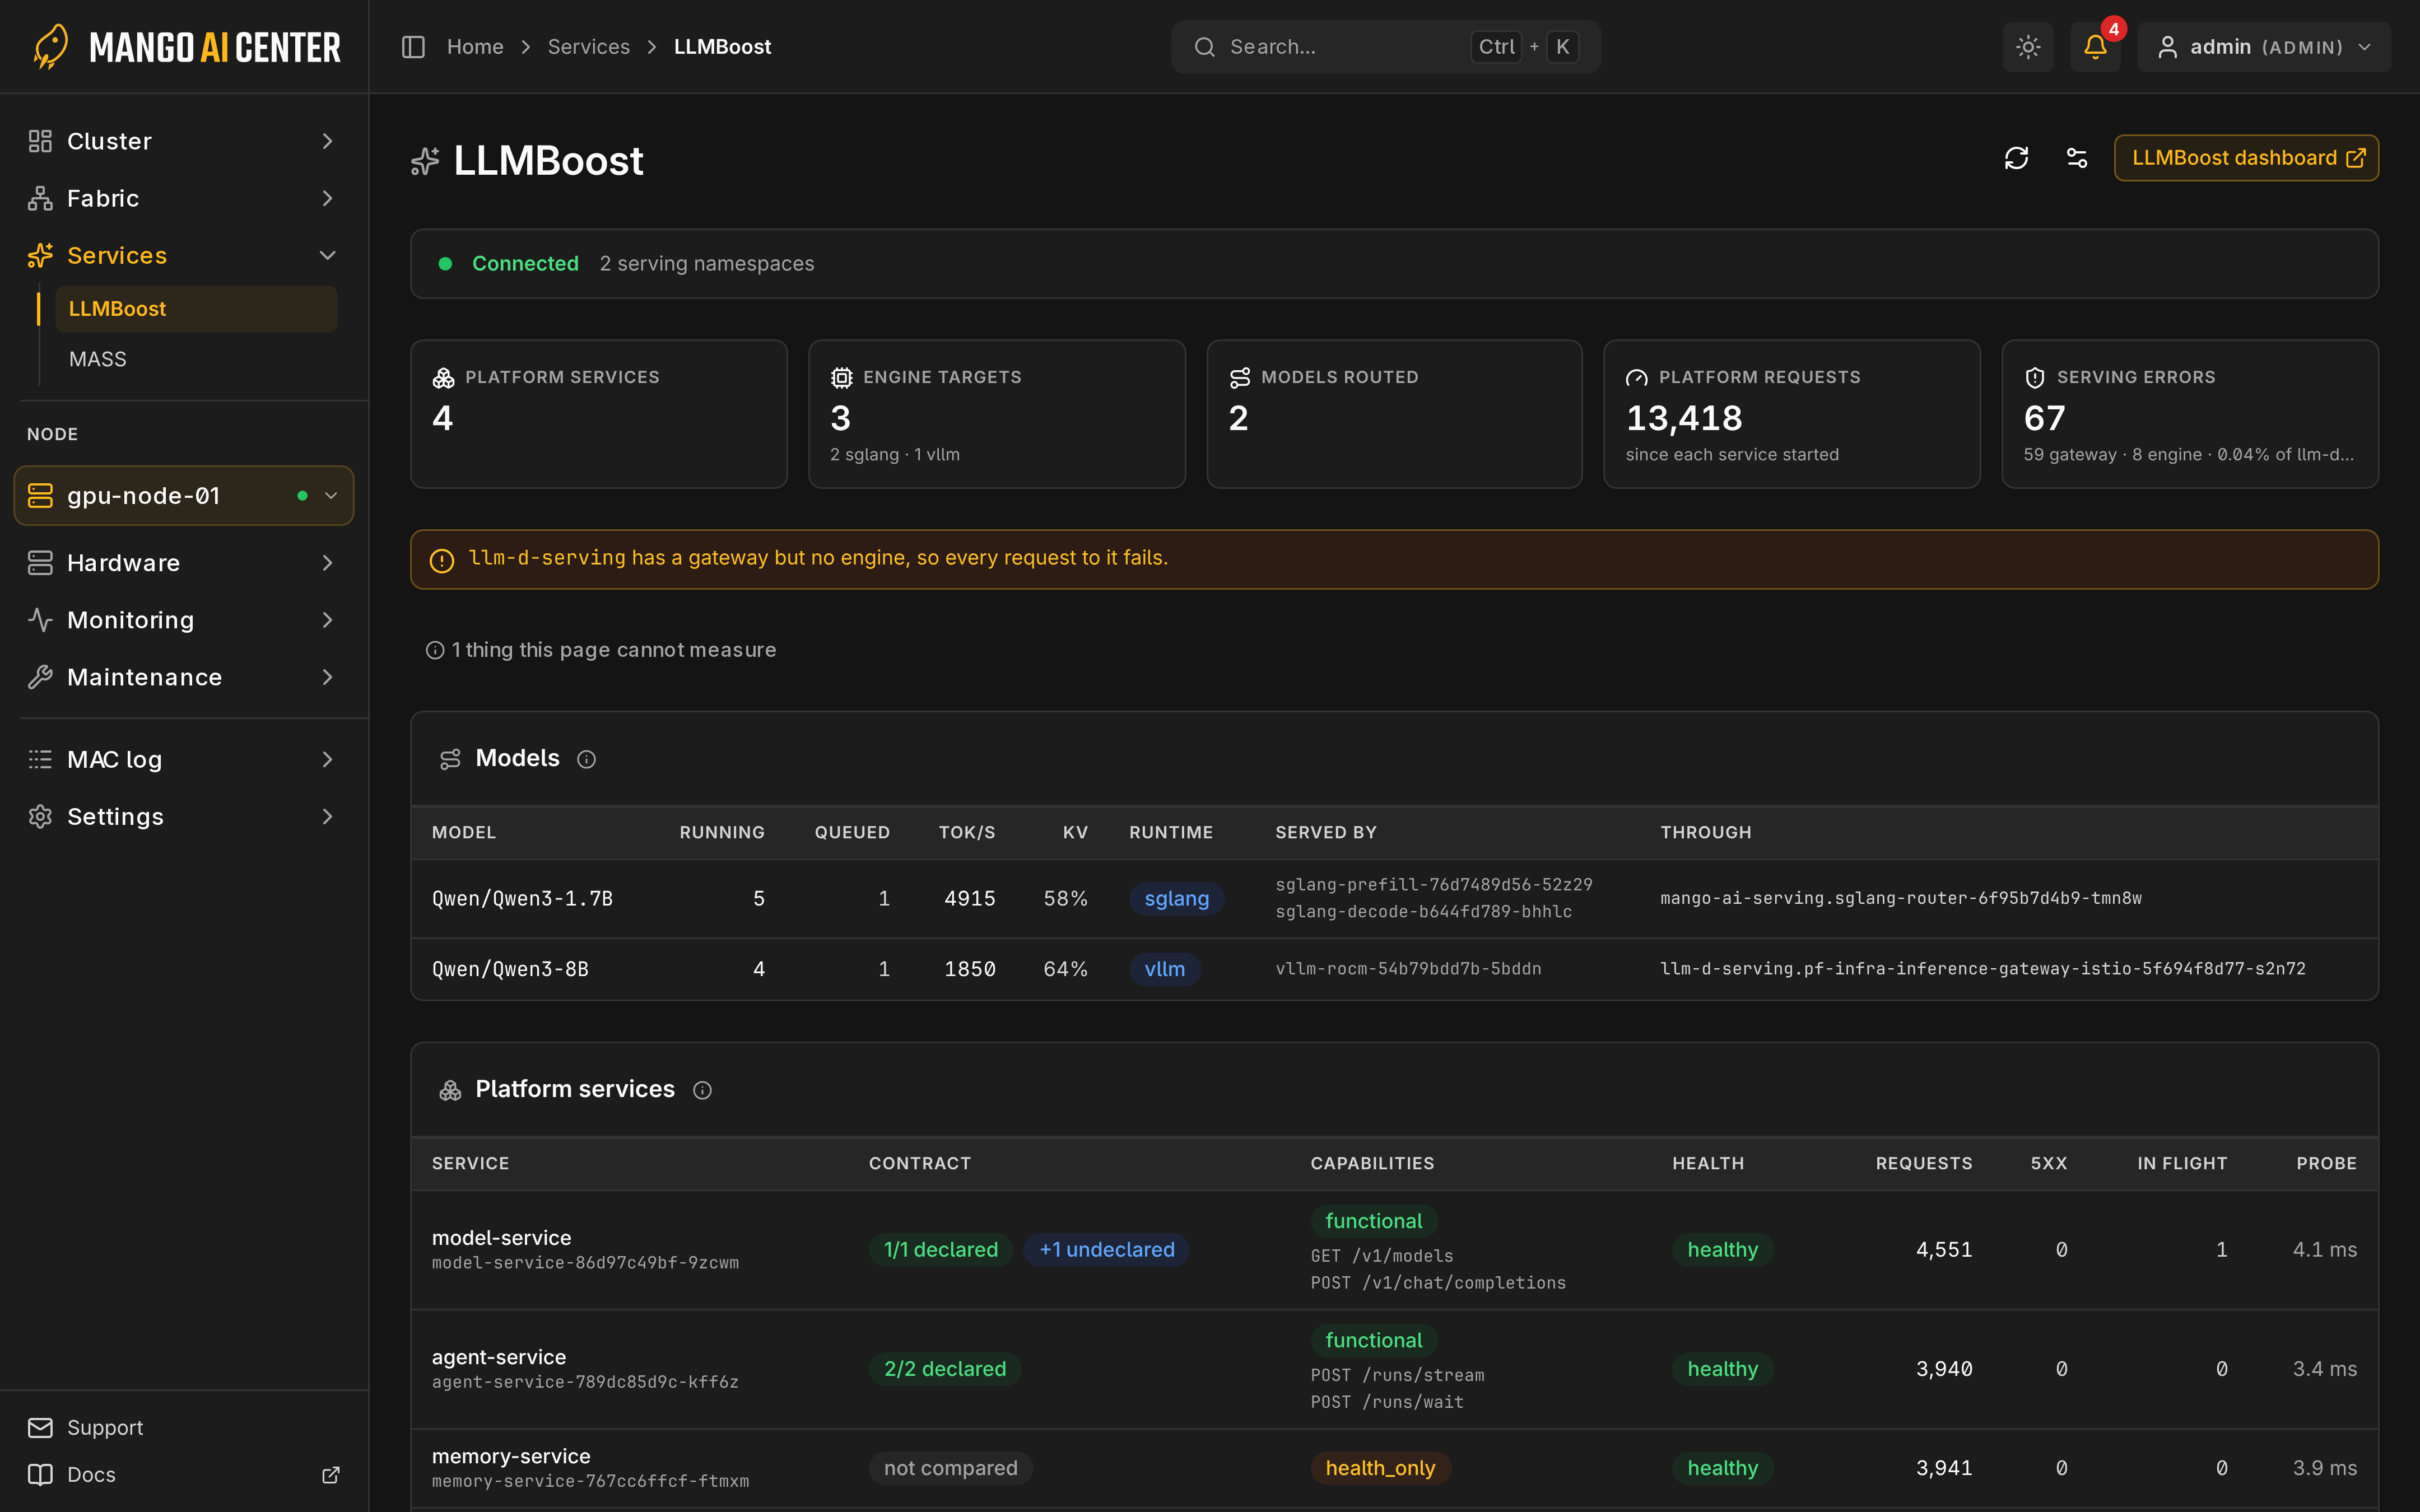This screenshot has width=2420, height=1512.
Task: Refresh the LLMBoost page
Action: pyautogui.click(x=2016, y=158)
